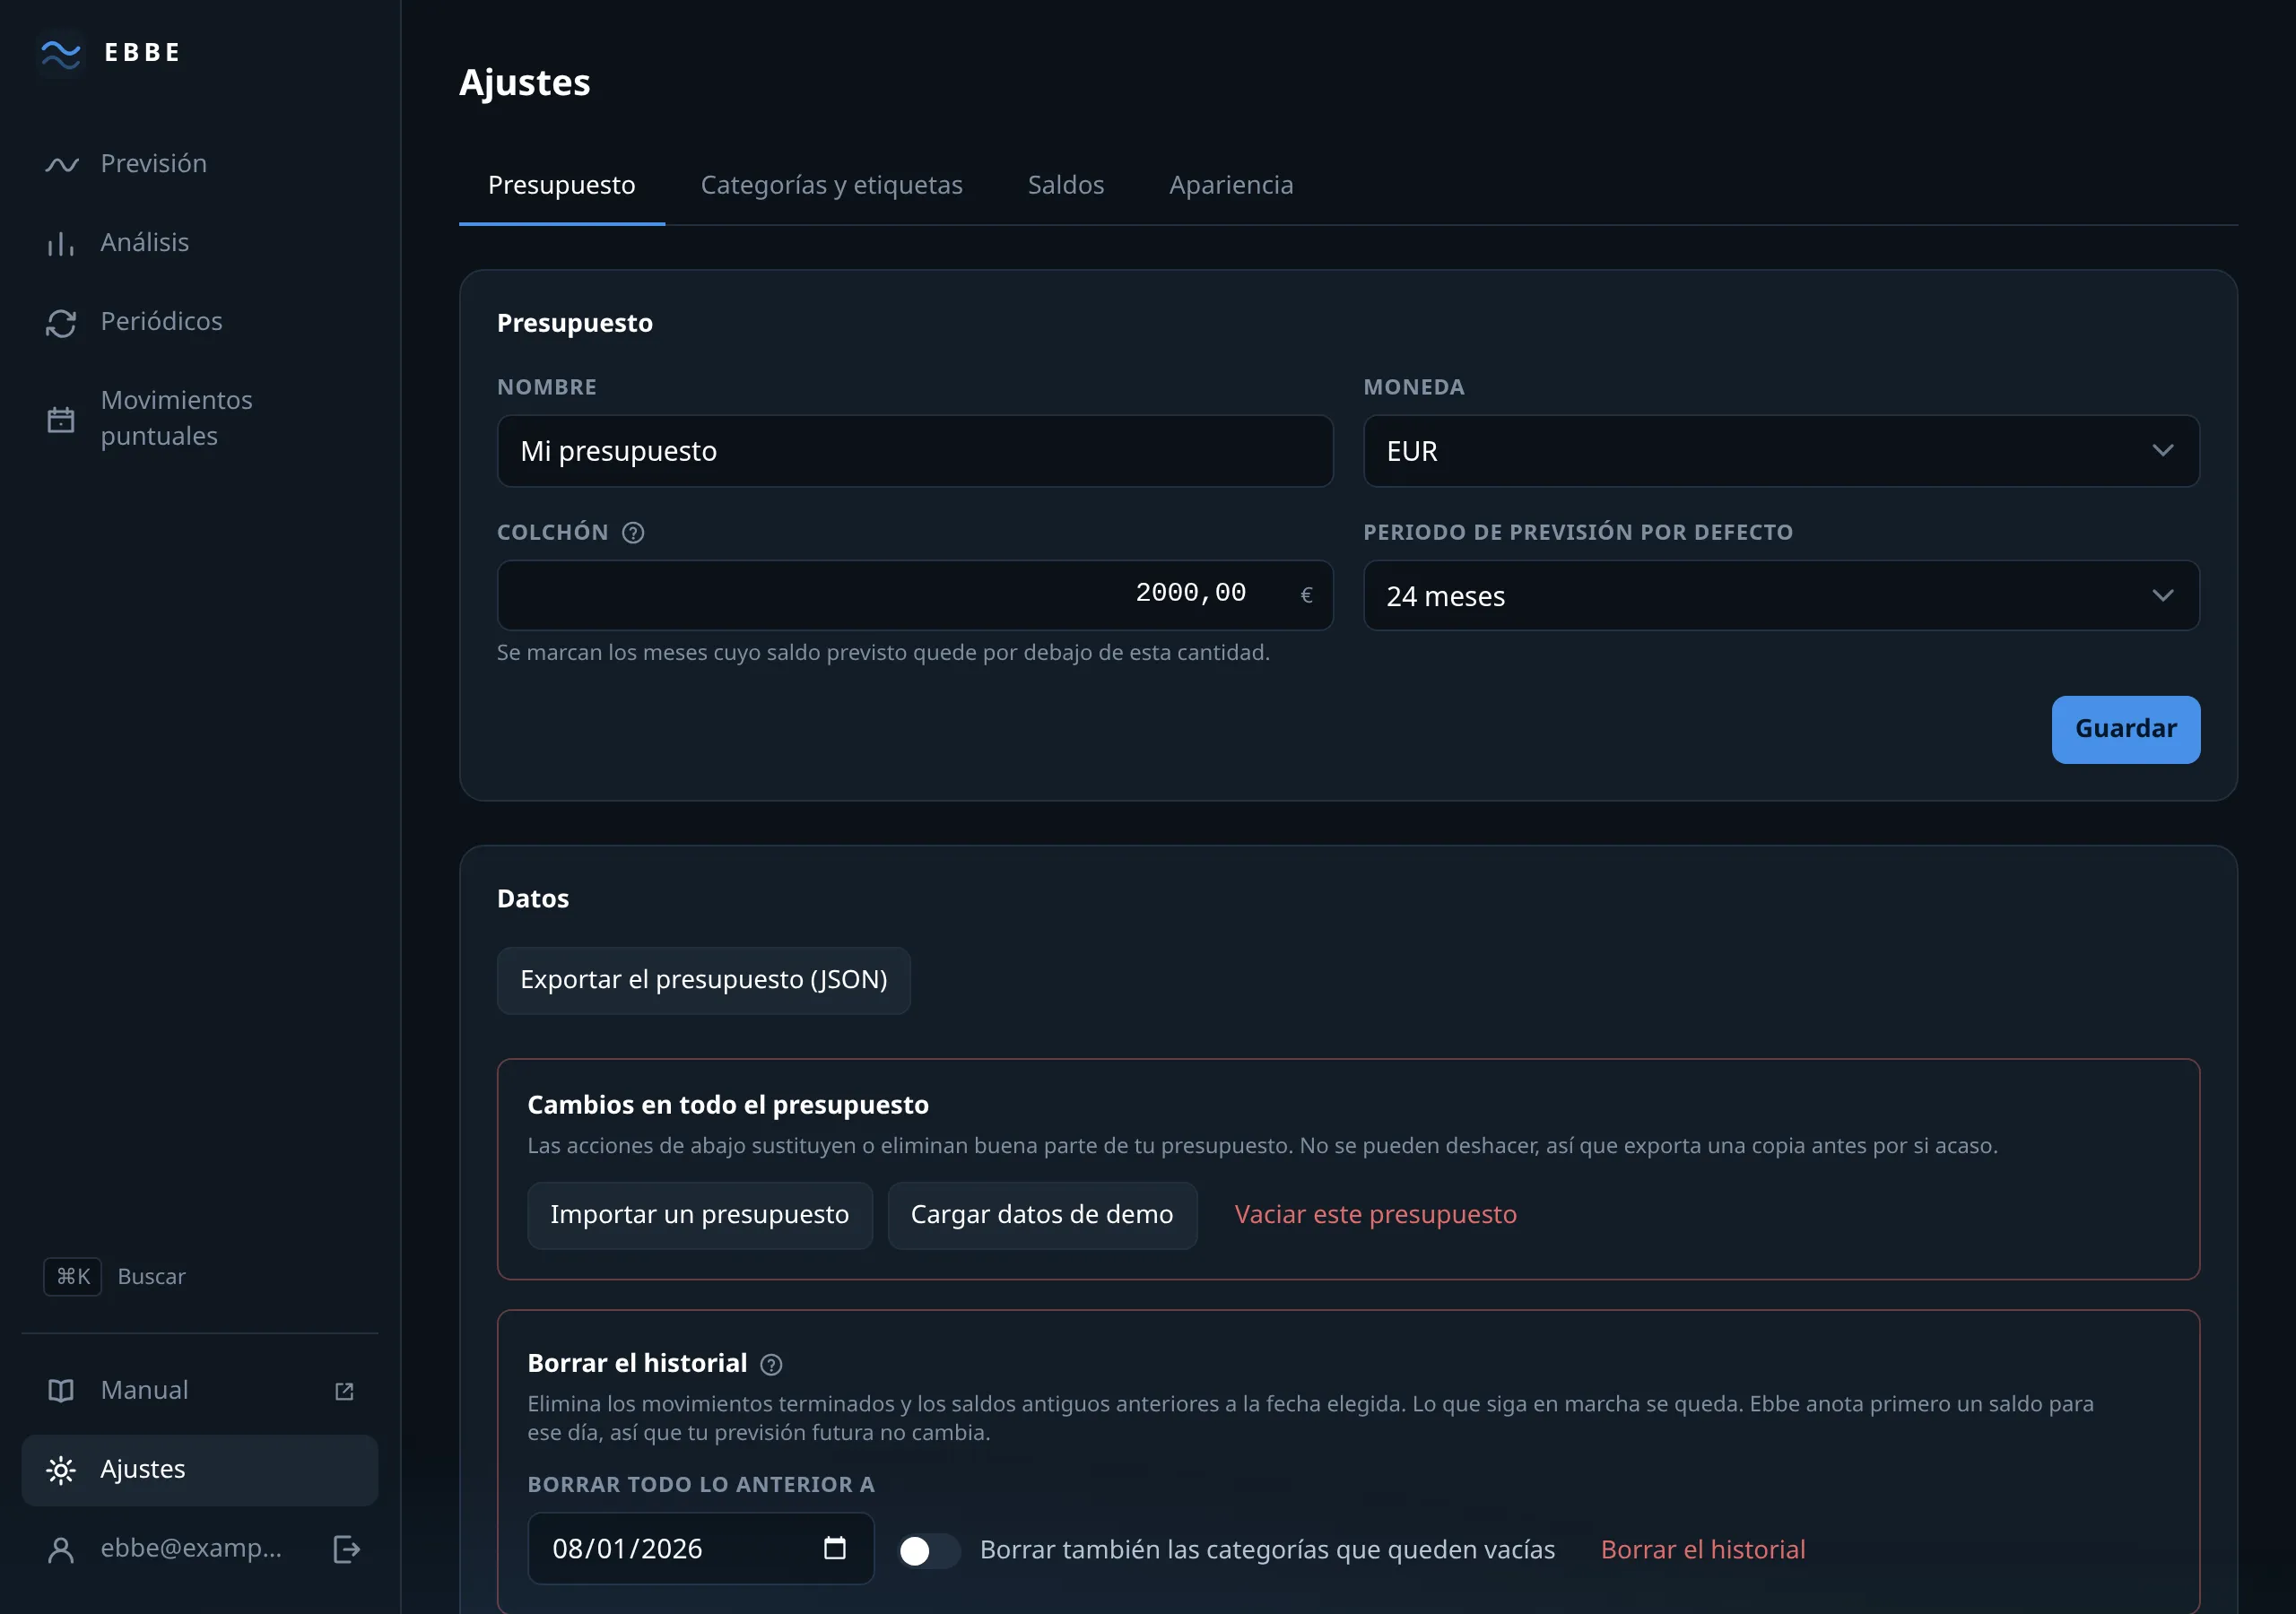The height and width of the screenshot is (1614, 2296).
Task: Click the Colchón help question mark icon
Action: pos(633,533)
